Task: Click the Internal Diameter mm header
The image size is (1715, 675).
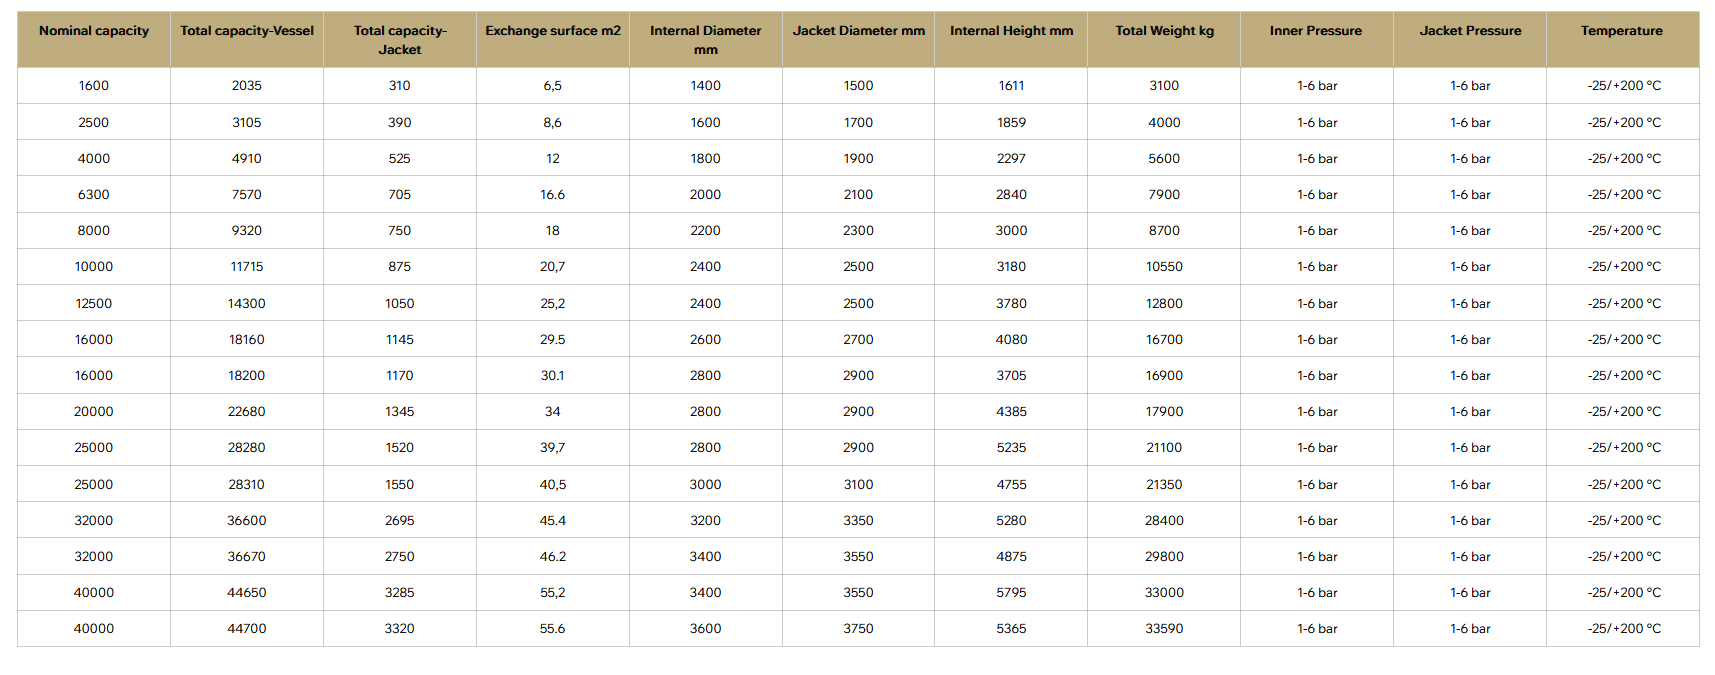Action: coord(705,40)
